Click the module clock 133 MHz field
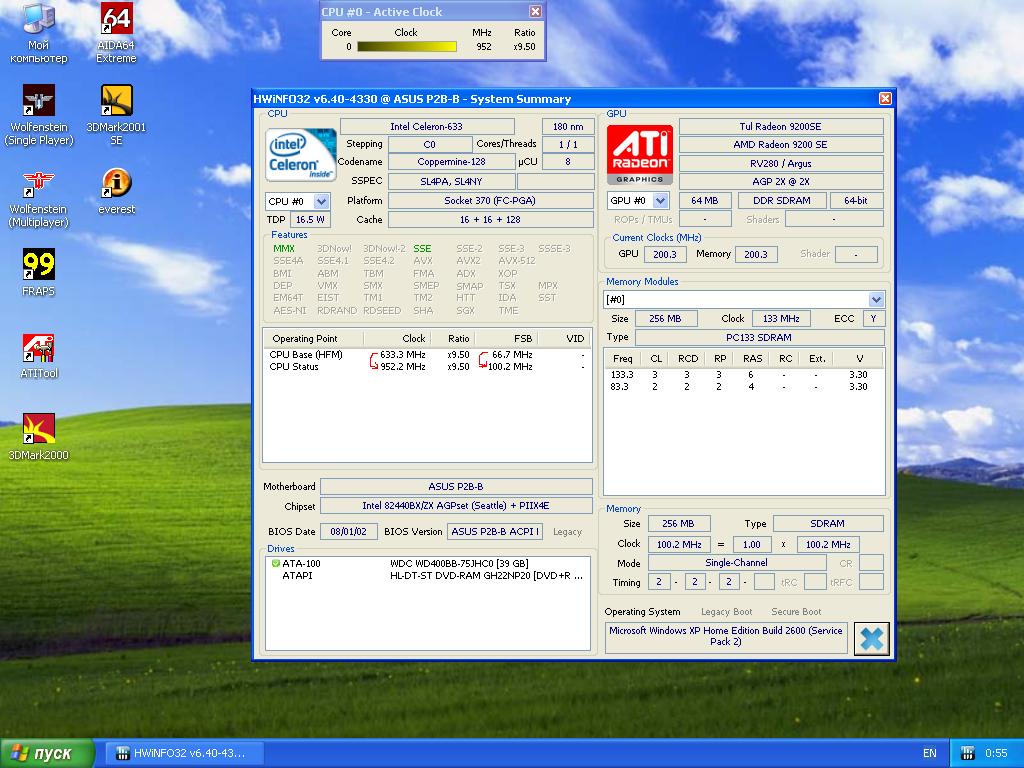The width and height of the screenshot is (1024, 768). coord(781,319)
